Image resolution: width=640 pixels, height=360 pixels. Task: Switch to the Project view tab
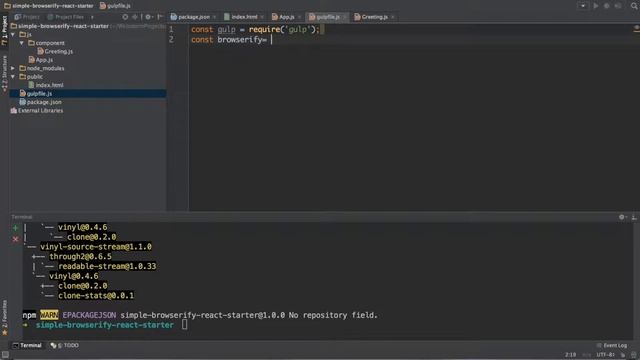(27, 17)
